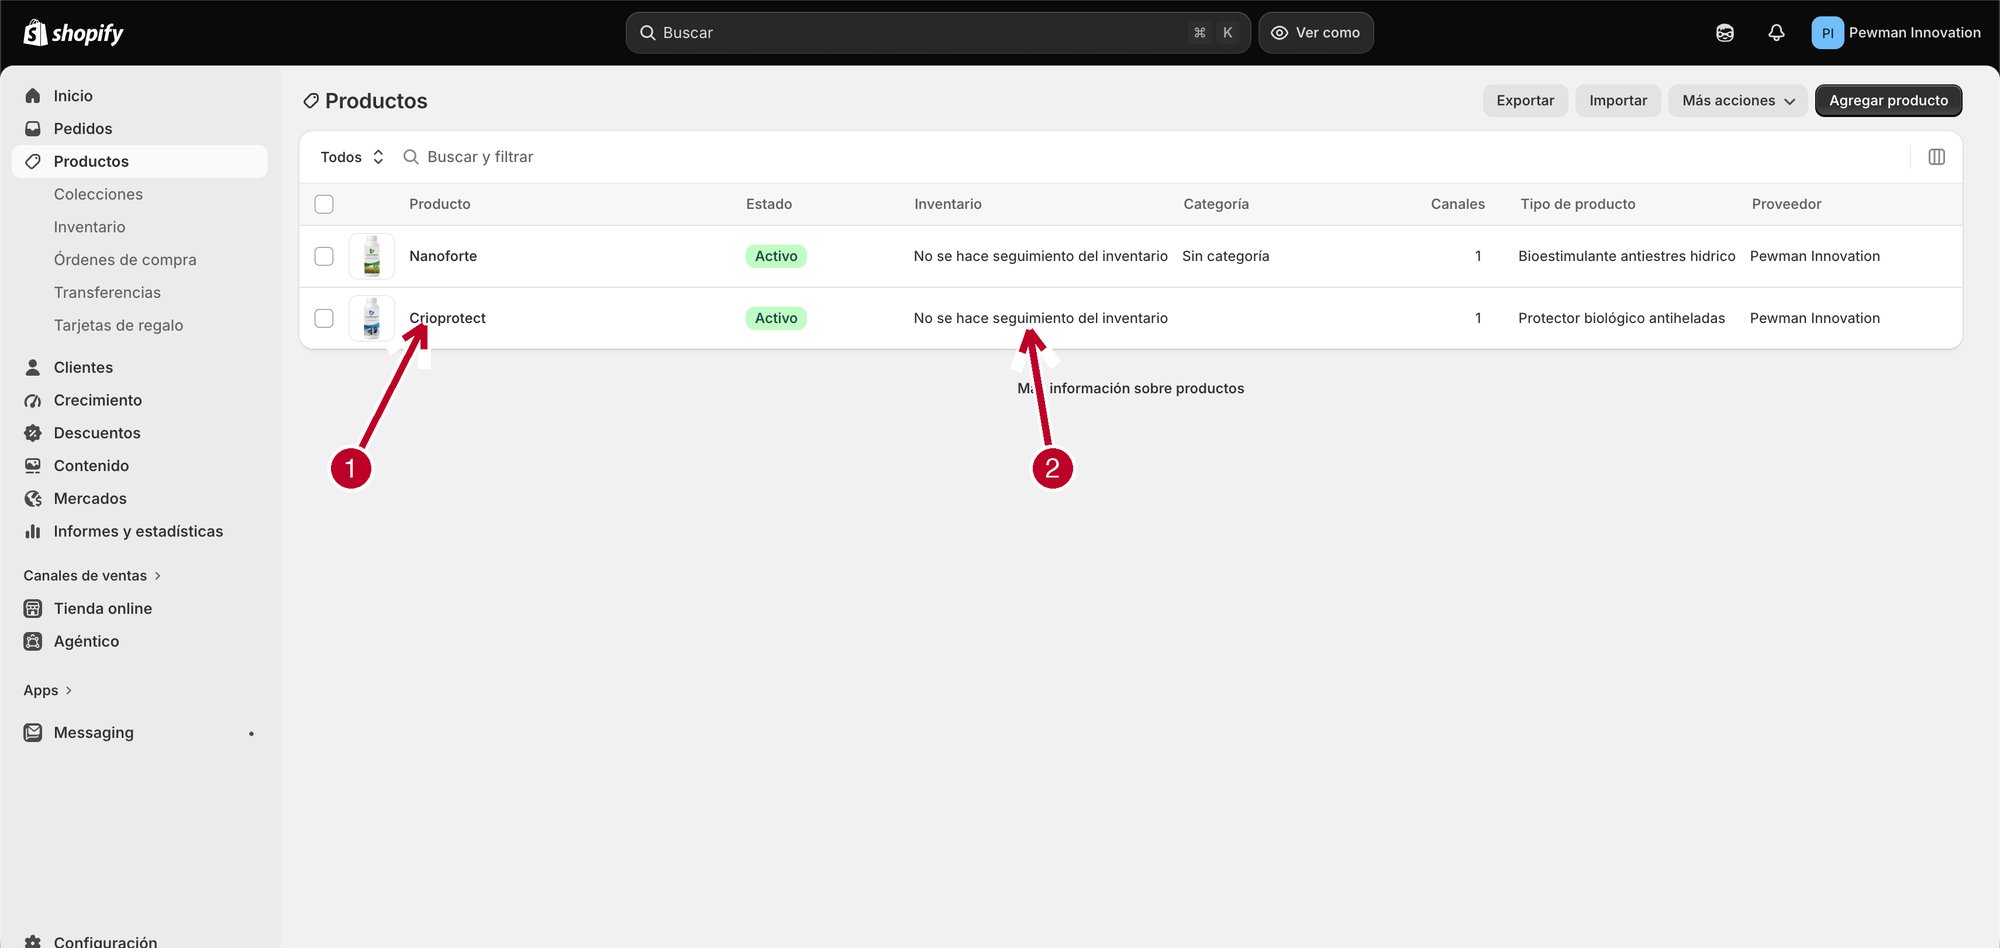The image size is (2000, 948).
Task: Open Tarjetas de regalo
Action: pos(118,325)
